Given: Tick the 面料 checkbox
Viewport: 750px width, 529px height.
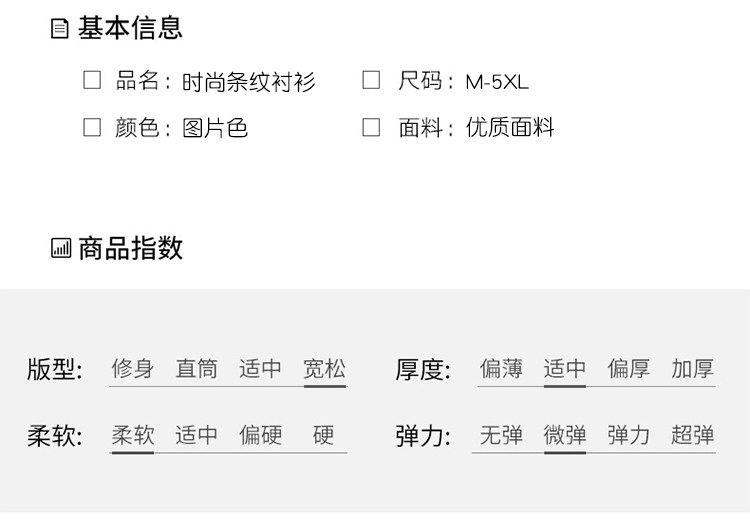Looking at the screenshot, I should point(371,127).
